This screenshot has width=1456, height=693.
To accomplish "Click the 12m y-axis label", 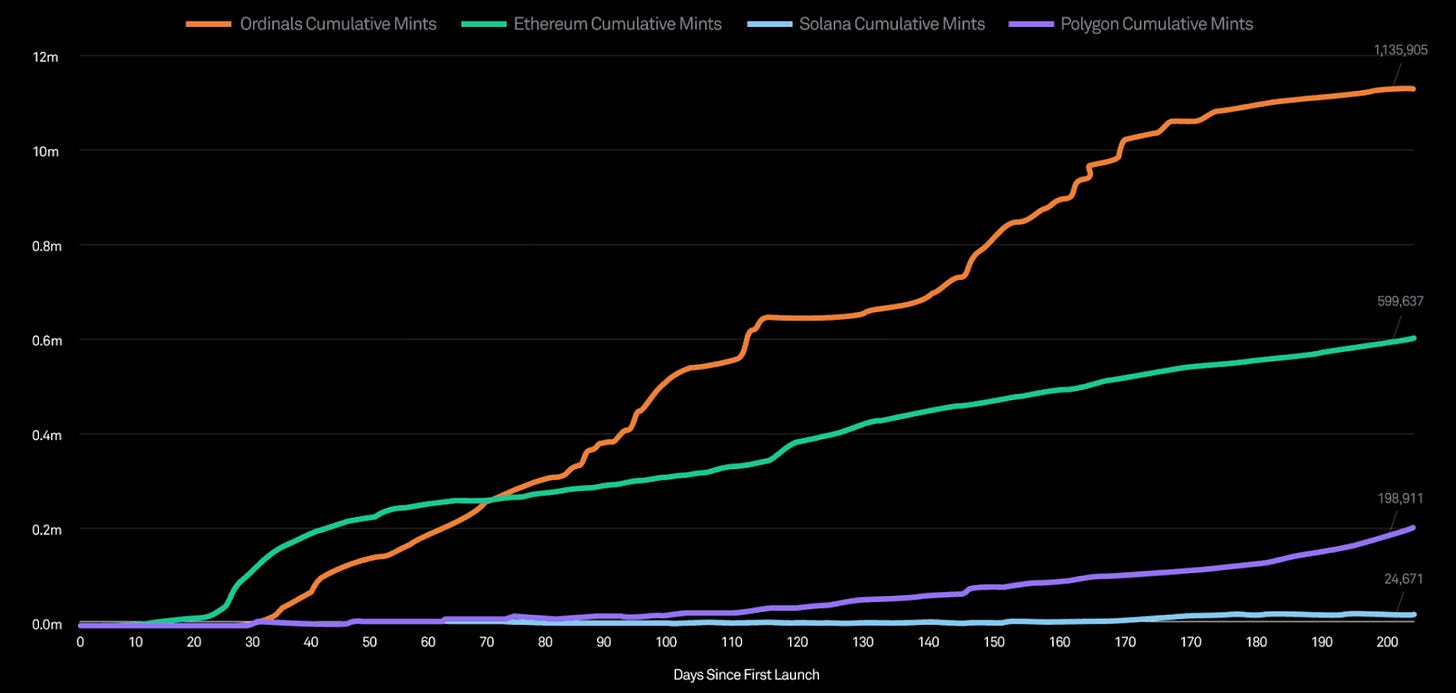I will coord(48,57).
